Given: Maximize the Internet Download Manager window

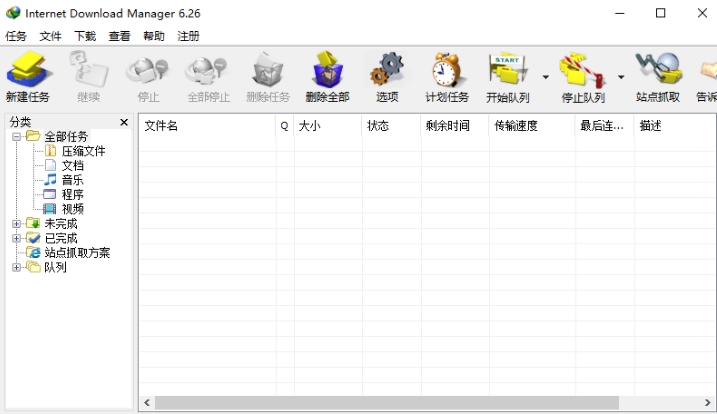Looking at the screenshot, I should pos(660,13).
